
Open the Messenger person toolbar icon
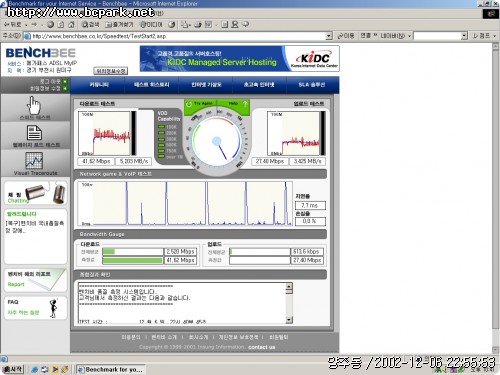pos(235,24)
